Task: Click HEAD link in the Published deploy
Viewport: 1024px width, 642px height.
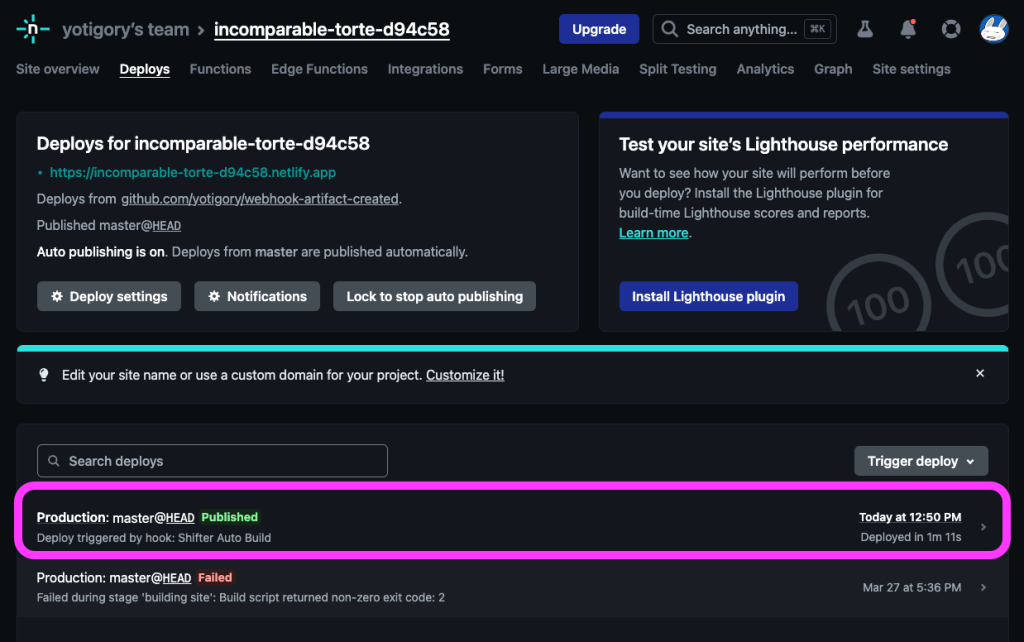Action: click(180, 518)
